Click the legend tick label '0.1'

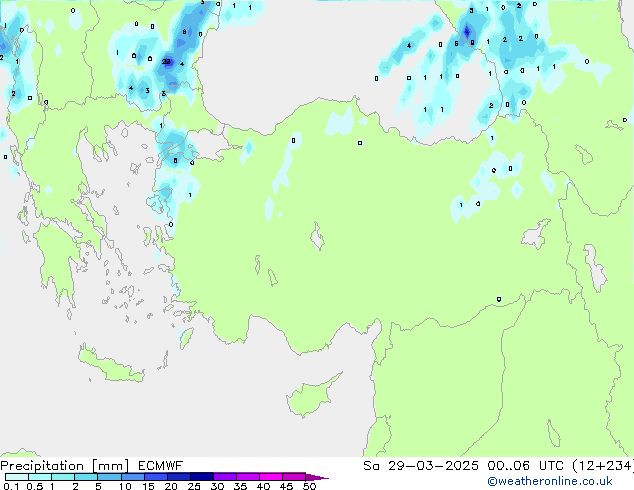(11, 486)
